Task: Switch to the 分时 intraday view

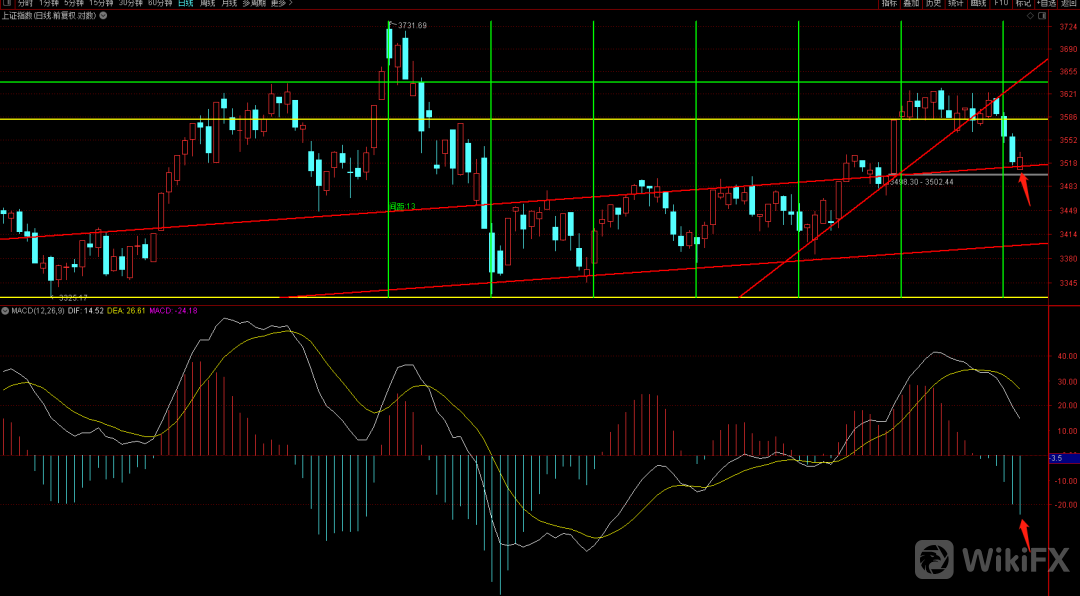Action: 25,4
